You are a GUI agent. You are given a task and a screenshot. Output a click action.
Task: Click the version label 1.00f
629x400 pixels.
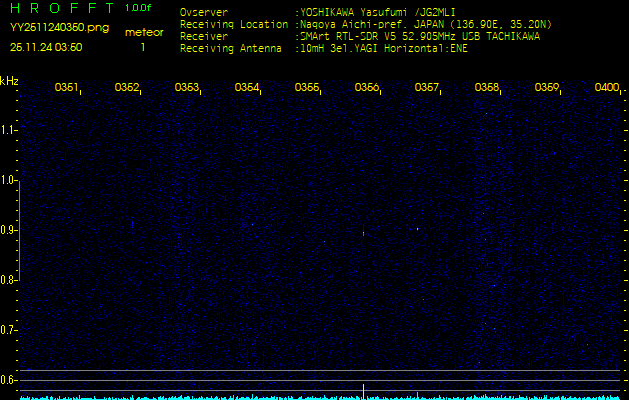138,8
